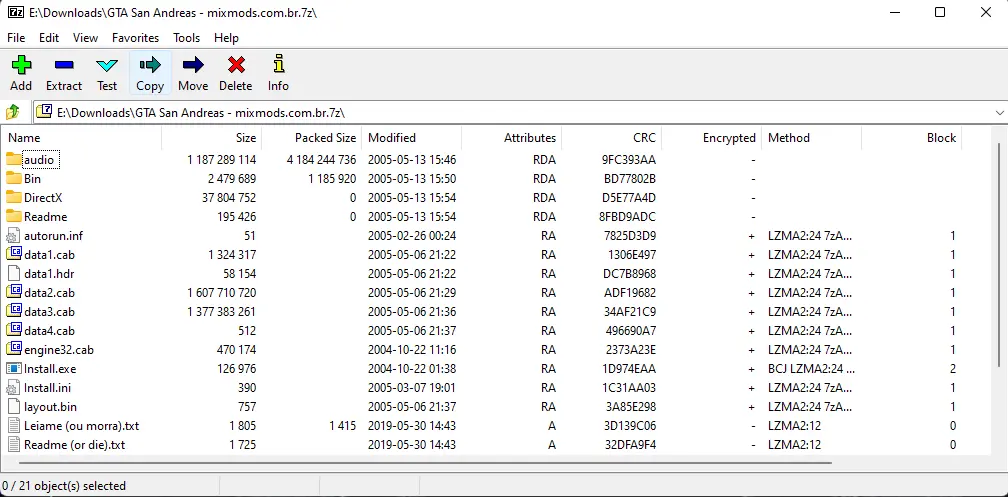
Task: Select the Readme folder icon
Action: coord(14,216)
